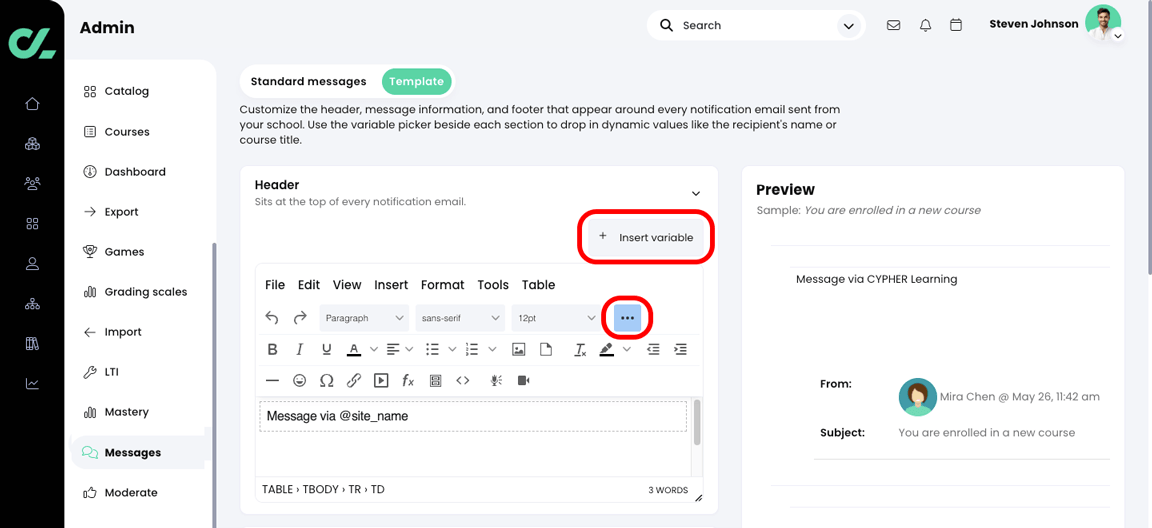The height and width of the screenshot is (528, 1152).
Task: Expand bullet list style arrow
Action: tap(453, 350)
